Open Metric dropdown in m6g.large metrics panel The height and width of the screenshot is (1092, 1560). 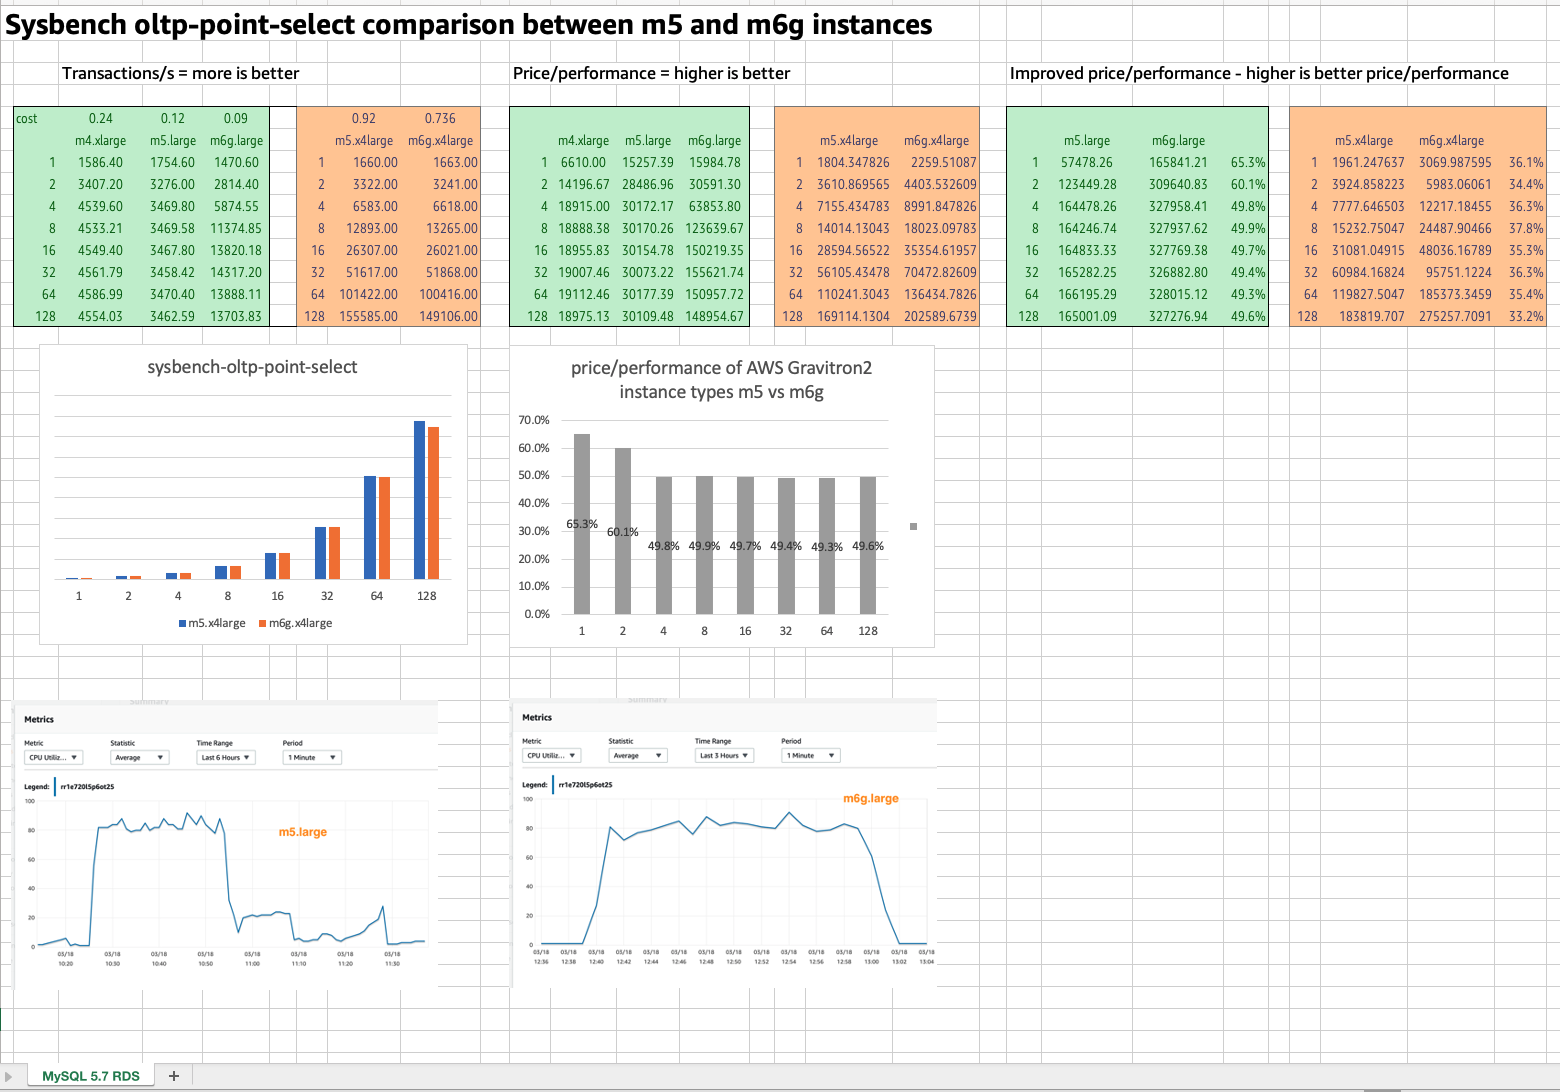click(551, 755)
